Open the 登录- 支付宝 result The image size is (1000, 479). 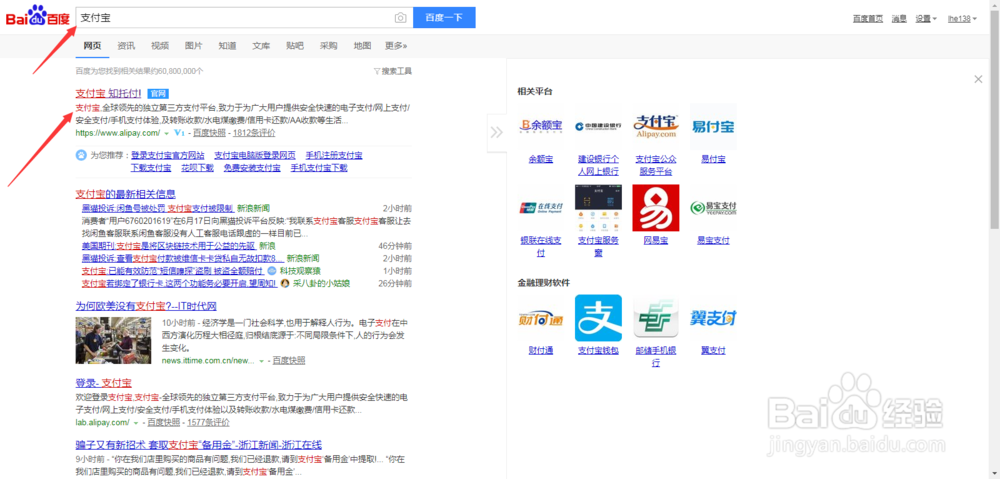click(x=103, y=383)
